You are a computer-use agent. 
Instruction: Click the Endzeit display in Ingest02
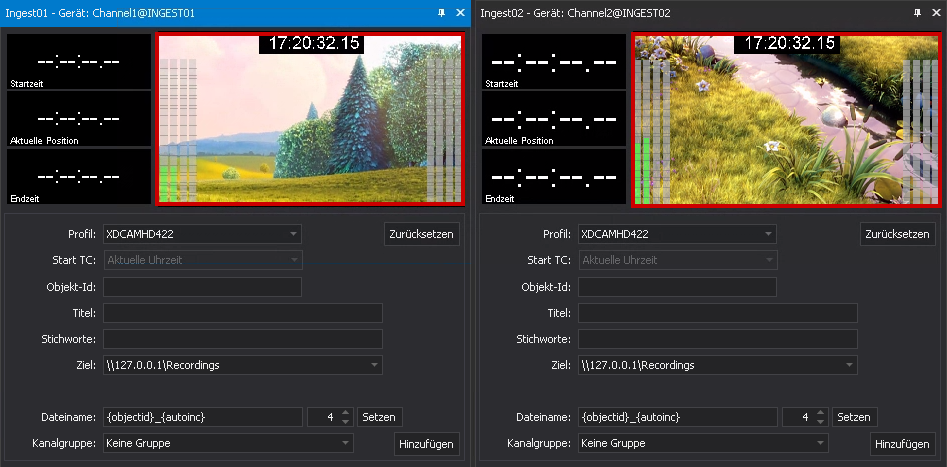[554, 176]
